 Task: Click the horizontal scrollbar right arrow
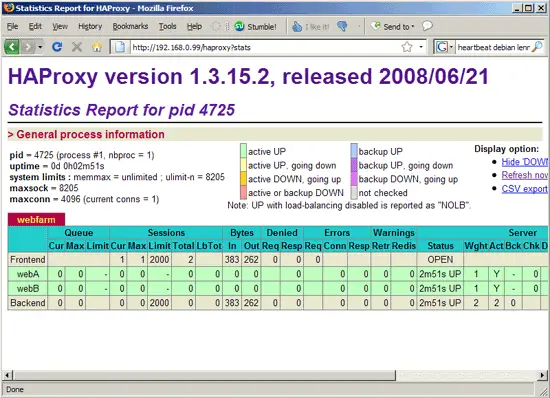click(543, 375)
